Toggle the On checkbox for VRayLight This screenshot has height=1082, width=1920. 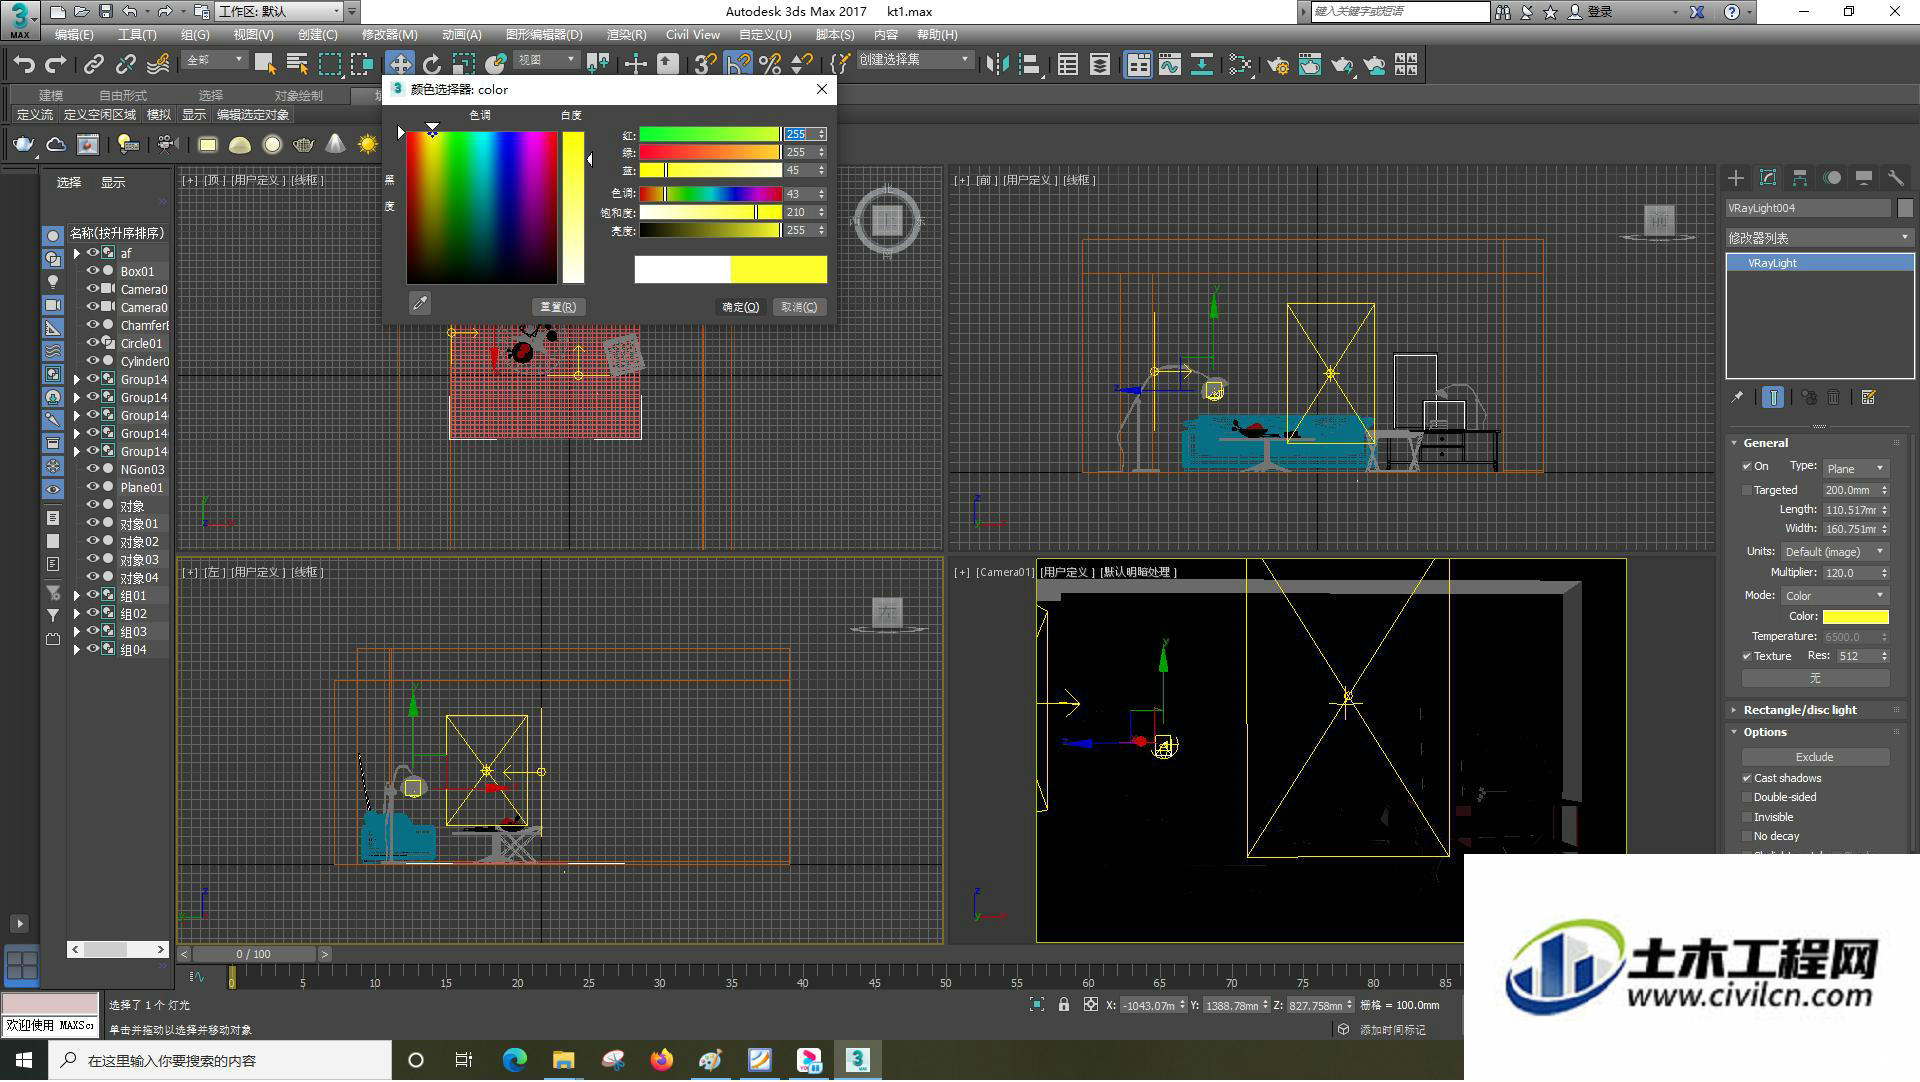pyautogui.click(x=1747, y=467)
